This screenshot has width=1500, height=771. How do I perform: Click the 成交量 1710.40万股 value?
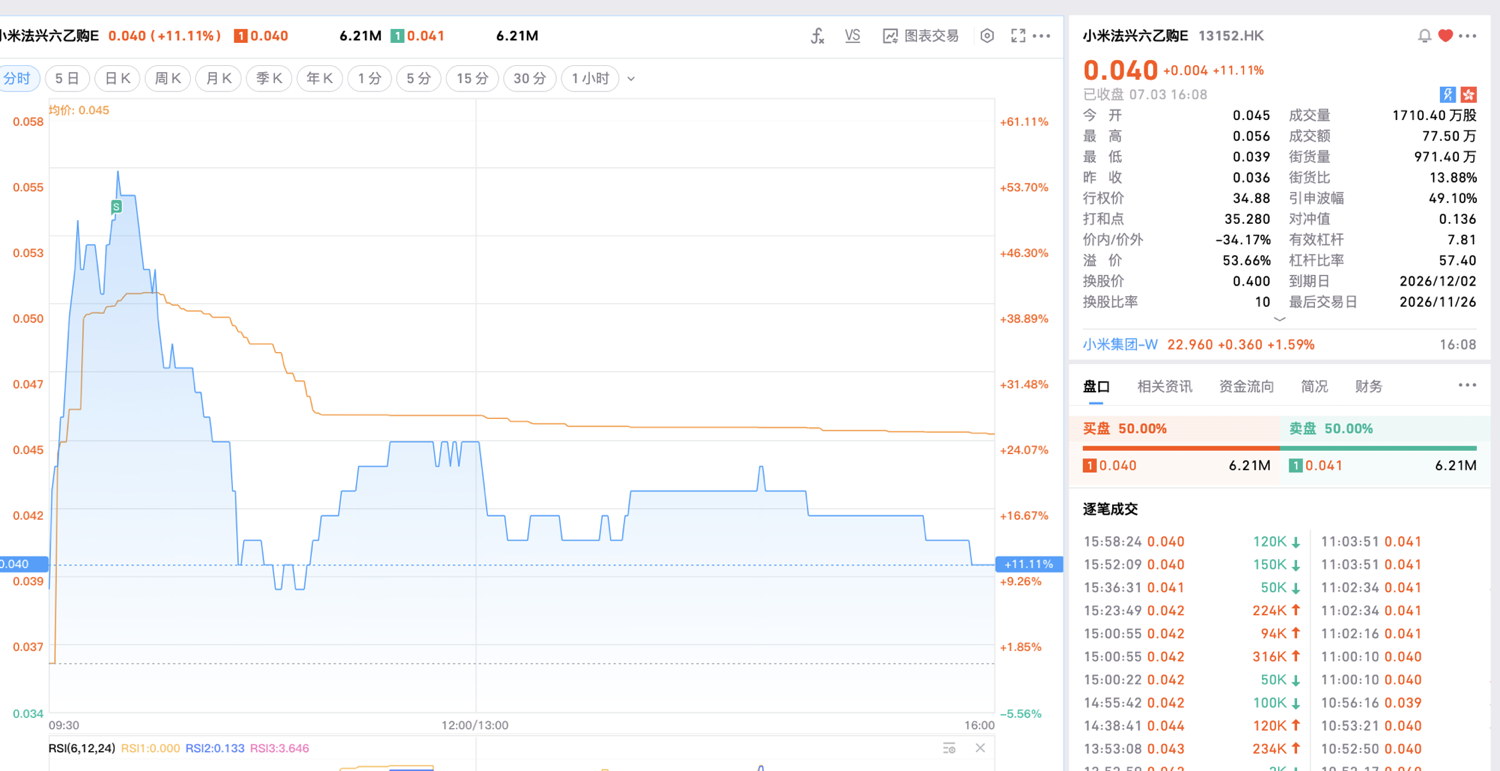tap(1435, 115)
